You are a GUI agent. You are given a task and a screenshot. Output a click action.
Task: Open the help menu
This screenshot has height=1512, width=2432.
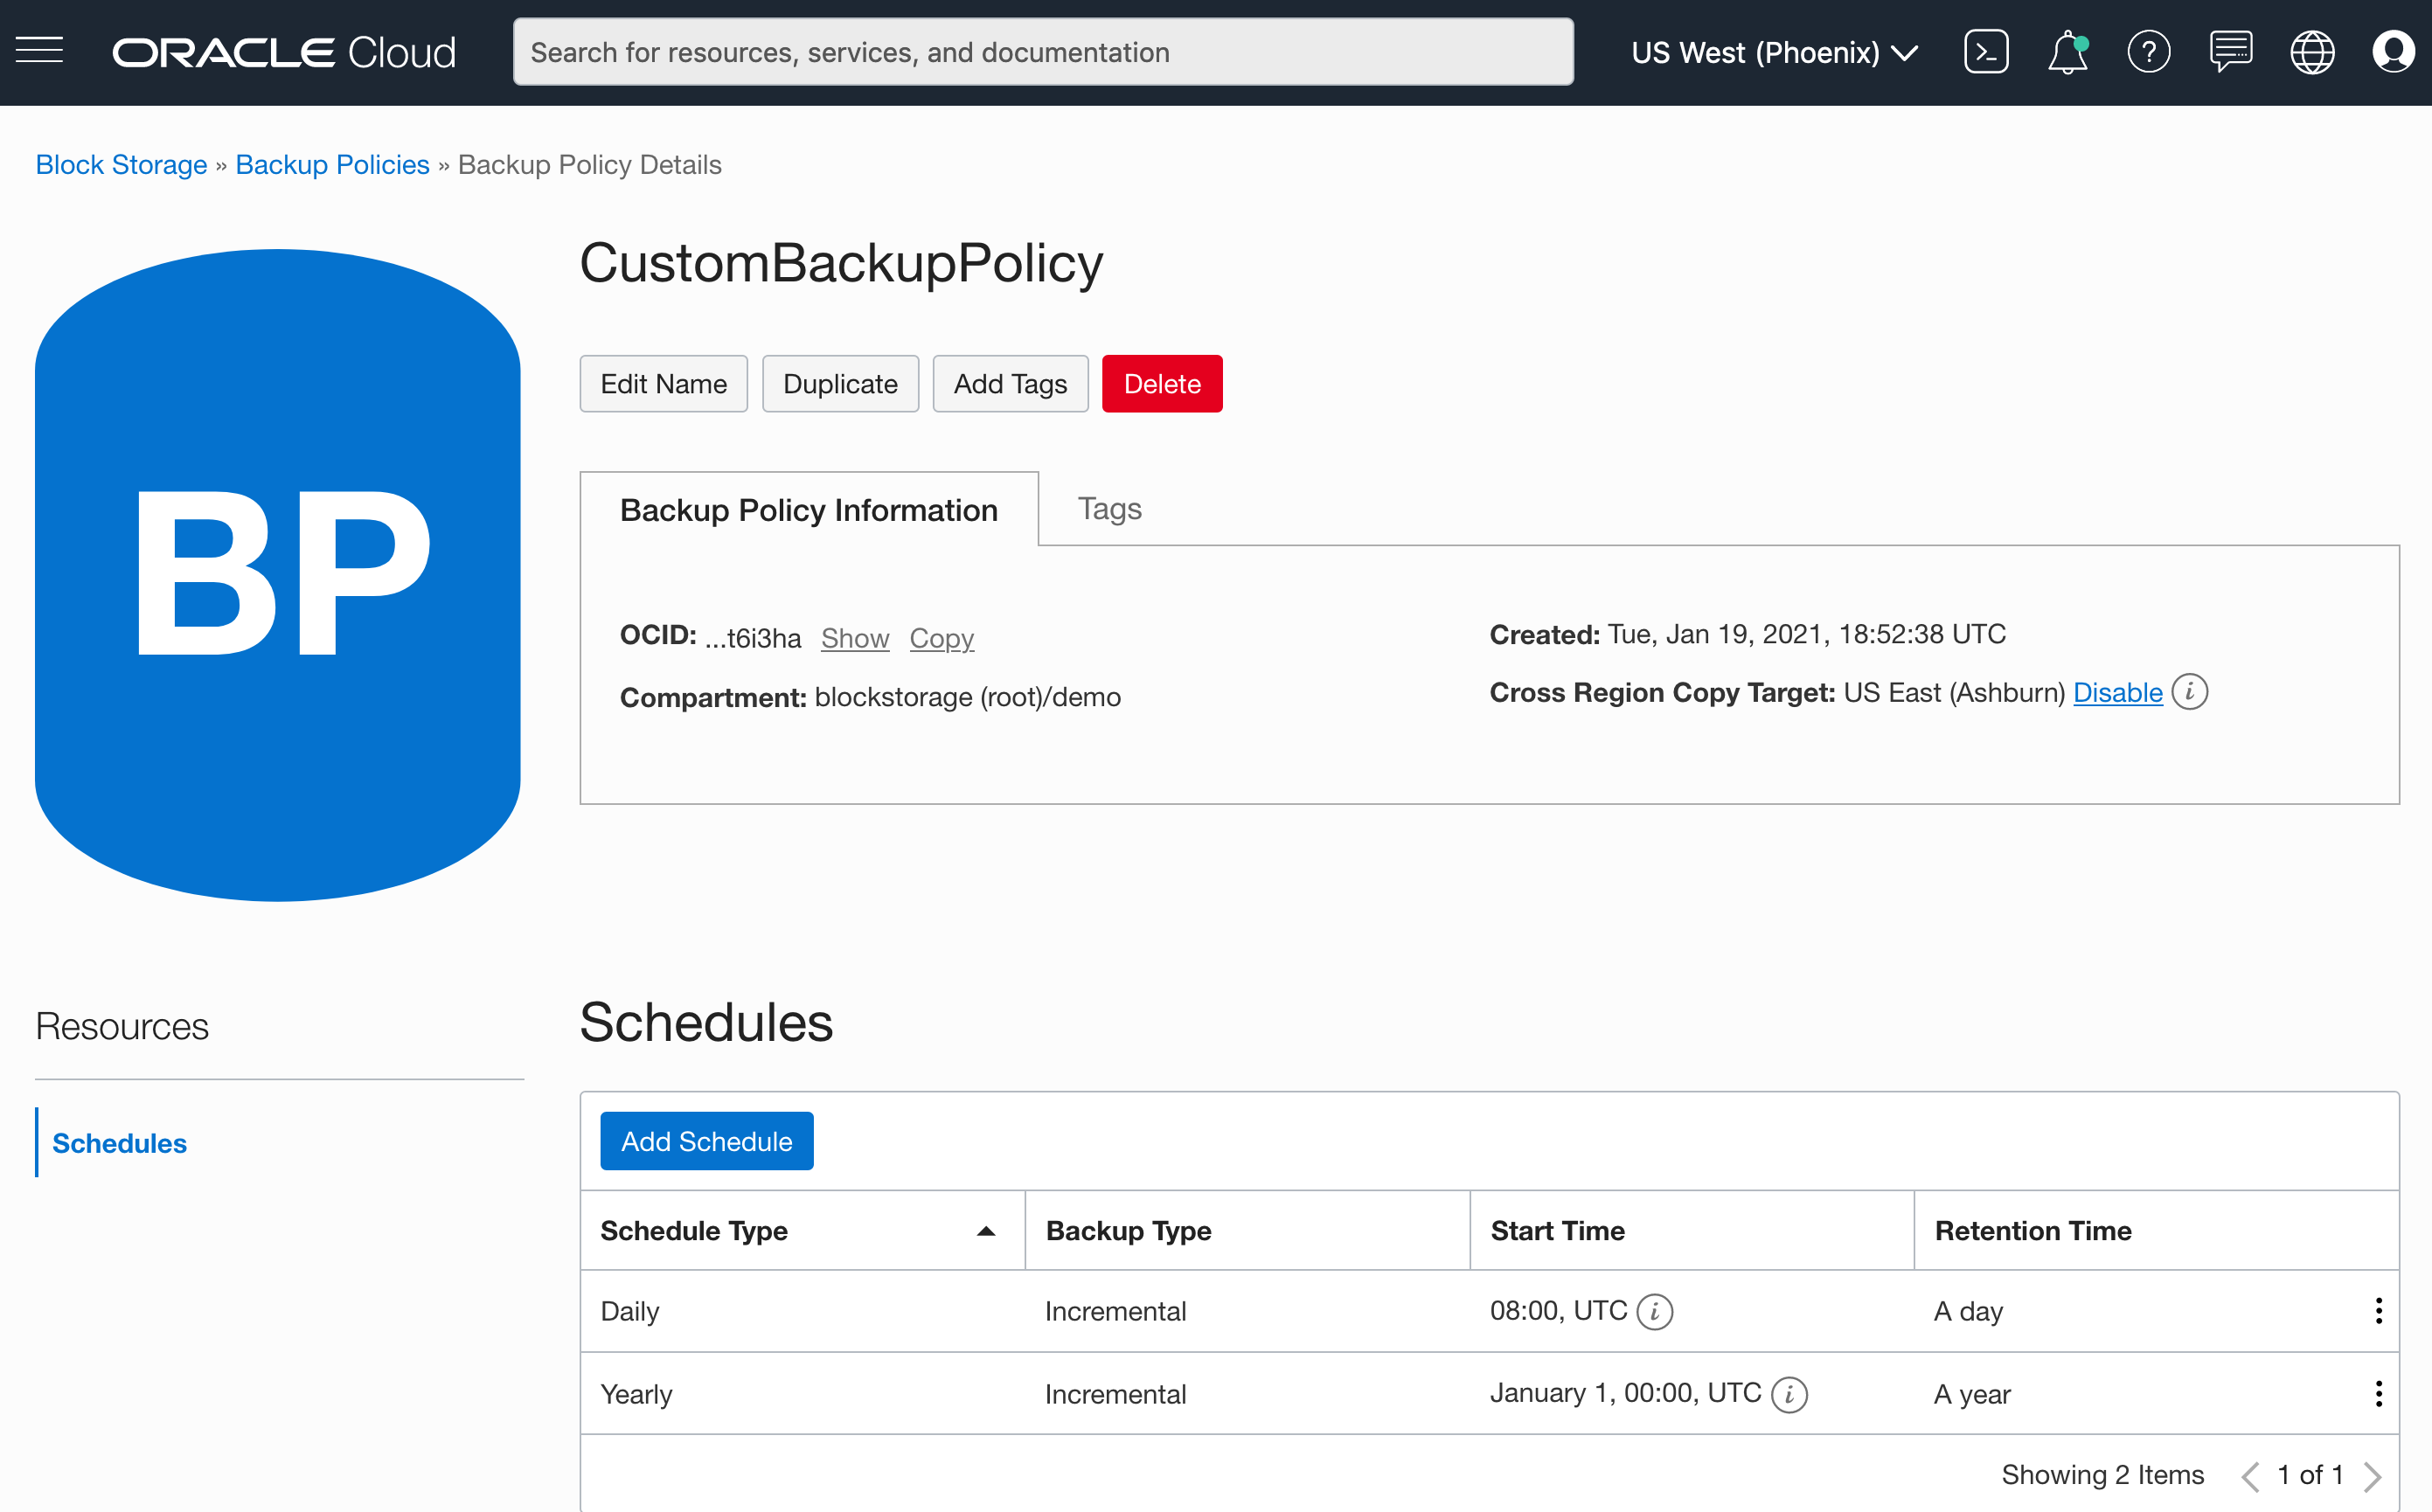coord(2149,52)
